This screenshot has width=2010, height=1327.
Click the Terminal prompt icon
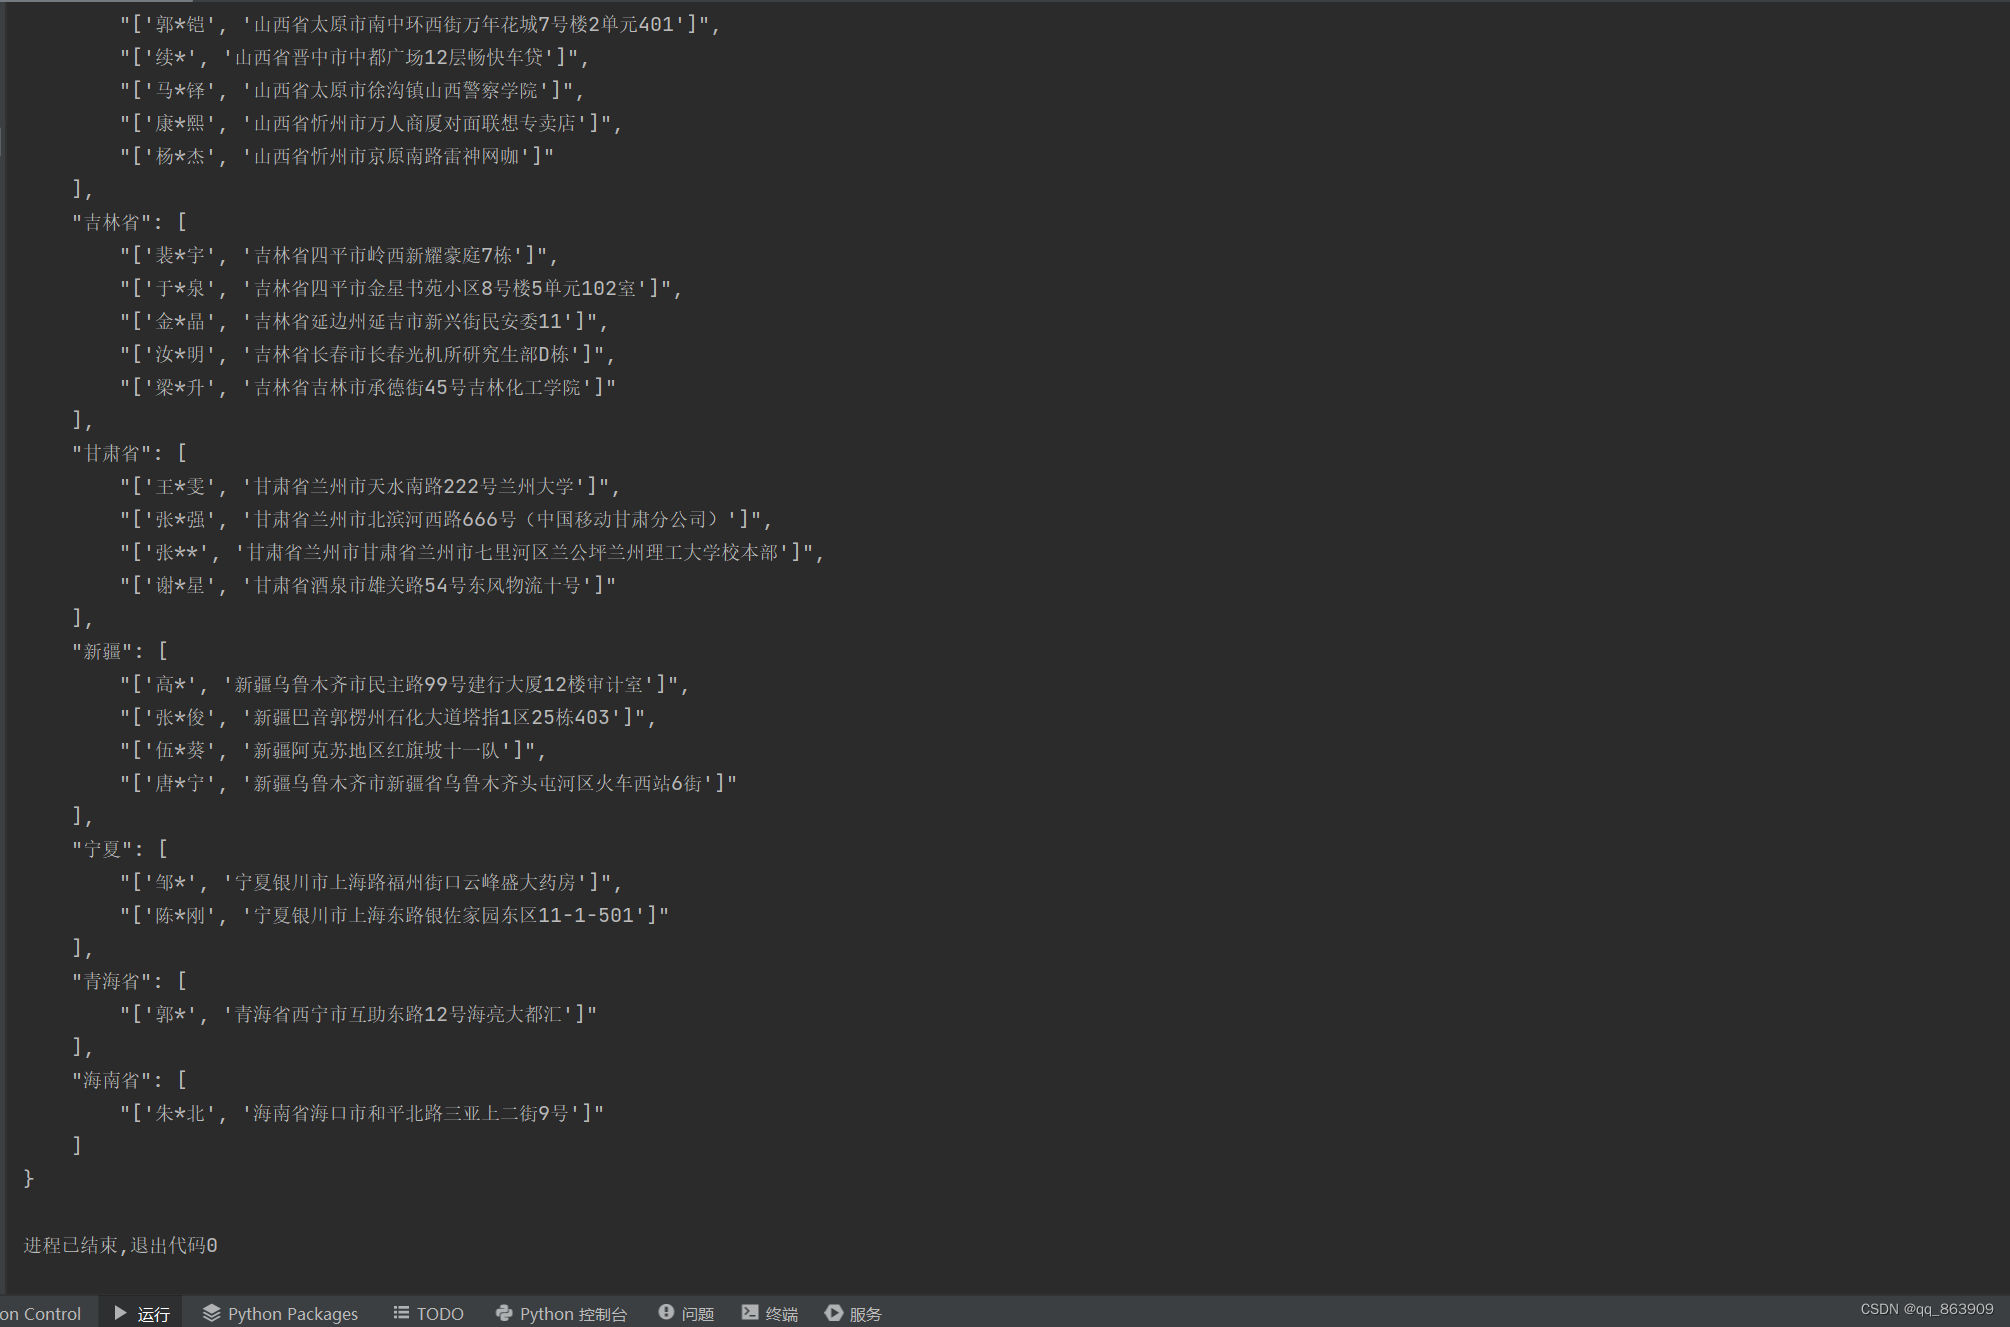tap(750, 1313)
